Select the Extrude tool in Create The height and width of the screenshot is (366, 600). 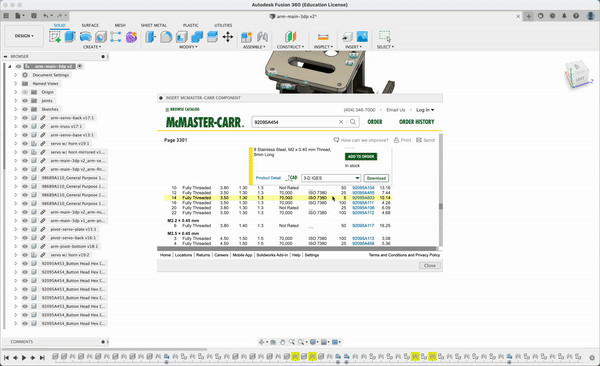point(70,37)
